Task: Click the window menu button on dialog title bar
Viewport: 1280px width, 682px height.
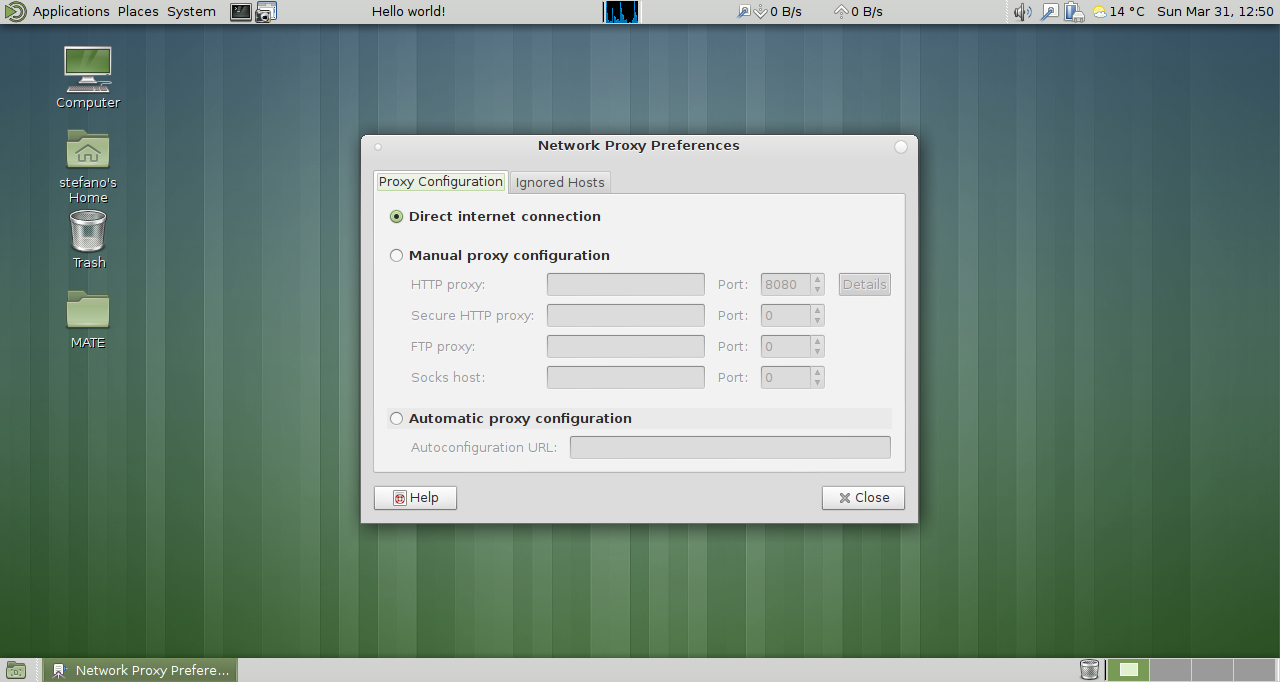Action: point(378,147)
